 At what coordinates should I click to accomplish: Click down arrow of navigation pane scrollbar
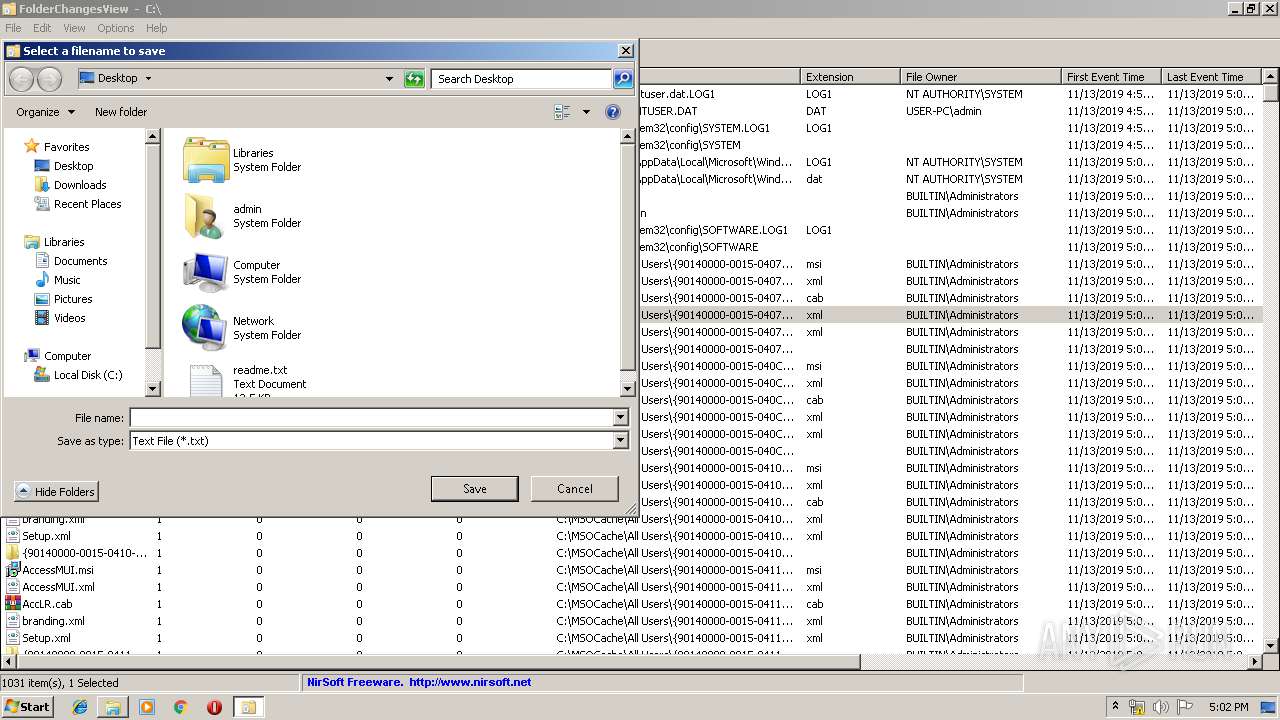153,389
